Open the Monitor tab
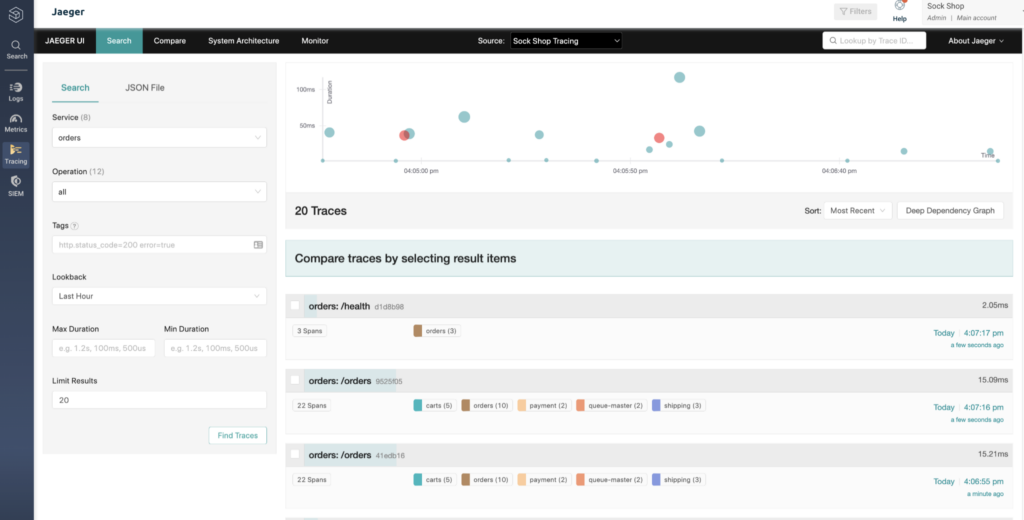Image resolution: width=1024 pixels, height=520 pixels. pos(315,41)
